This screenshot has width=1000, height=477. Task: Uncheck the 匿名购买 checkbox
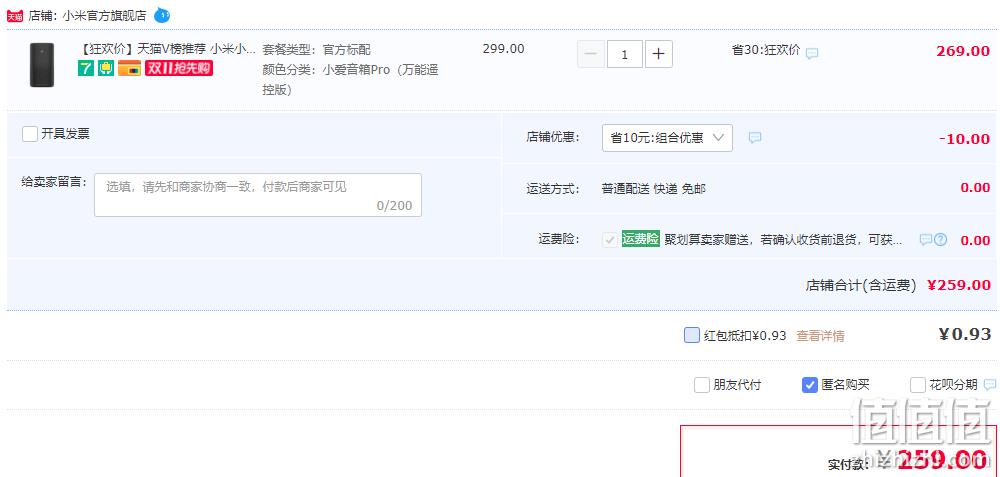(809, 385)
